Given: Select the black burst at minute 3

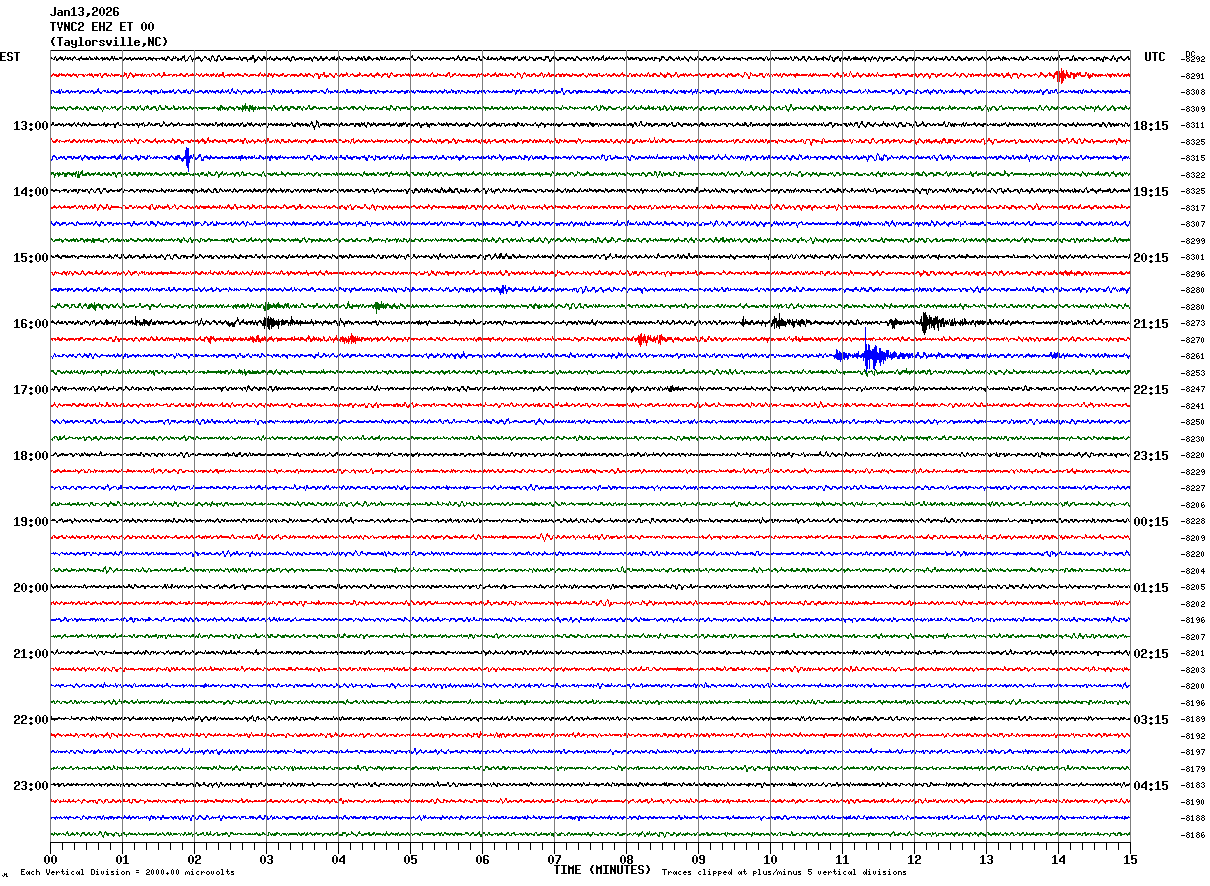Looking at the screenshot, I should (x=270, y=322).
